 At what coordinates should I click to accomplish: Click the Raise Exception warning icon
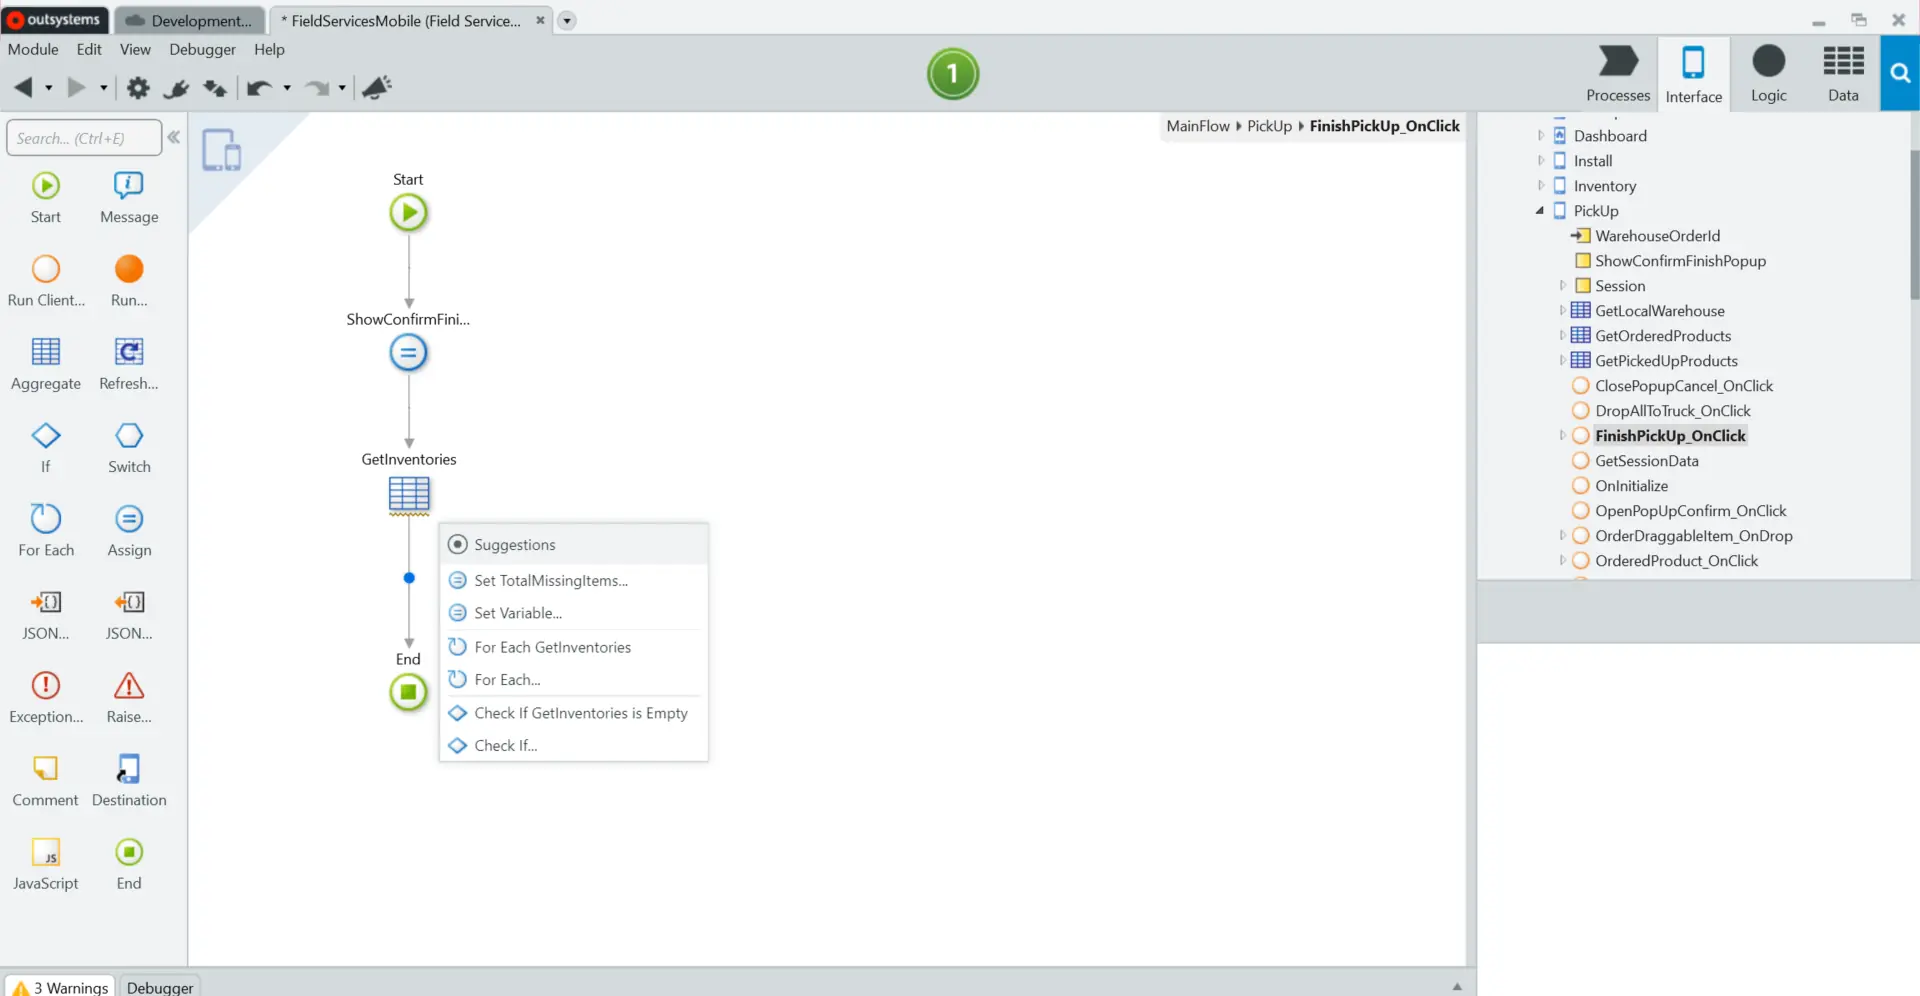(129, 686)
